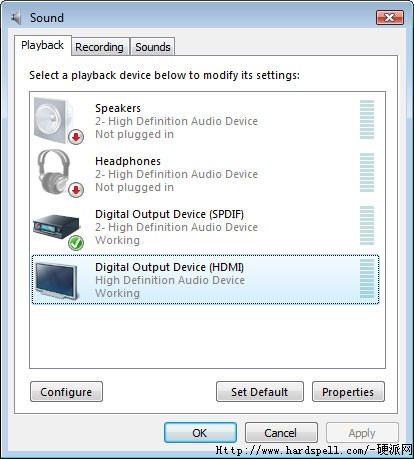Click the HDMI monitor device icon
Screen dimensions: 414x459
[57, 280]
